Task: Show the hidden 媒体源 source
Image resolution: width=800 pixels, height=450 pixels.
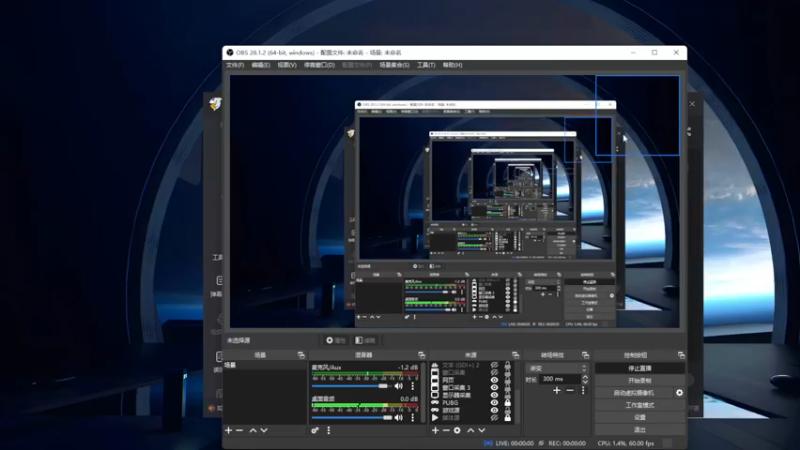Action: coord(494,418)
